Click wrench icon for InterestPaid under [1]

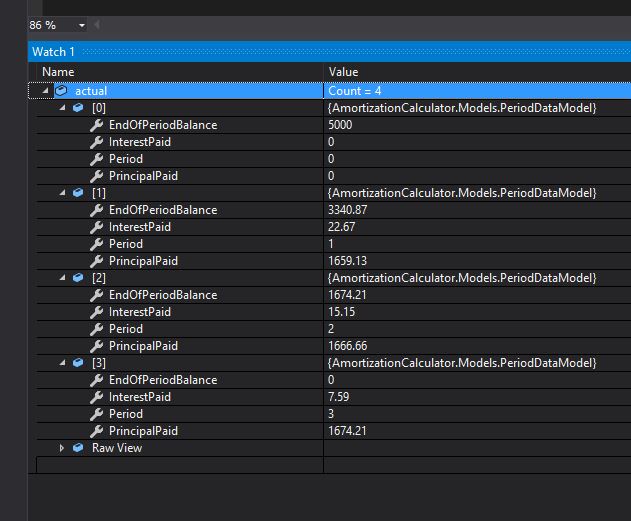[96, 227]
